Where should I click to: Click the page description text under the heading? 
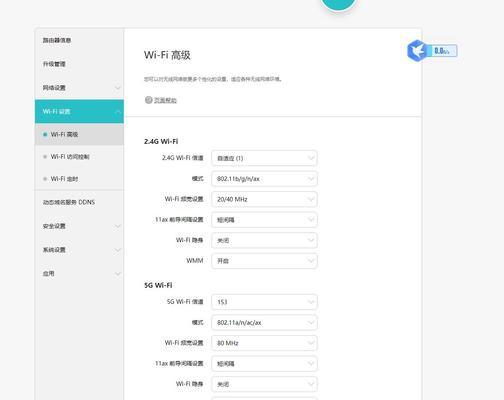tap(213, 79)
